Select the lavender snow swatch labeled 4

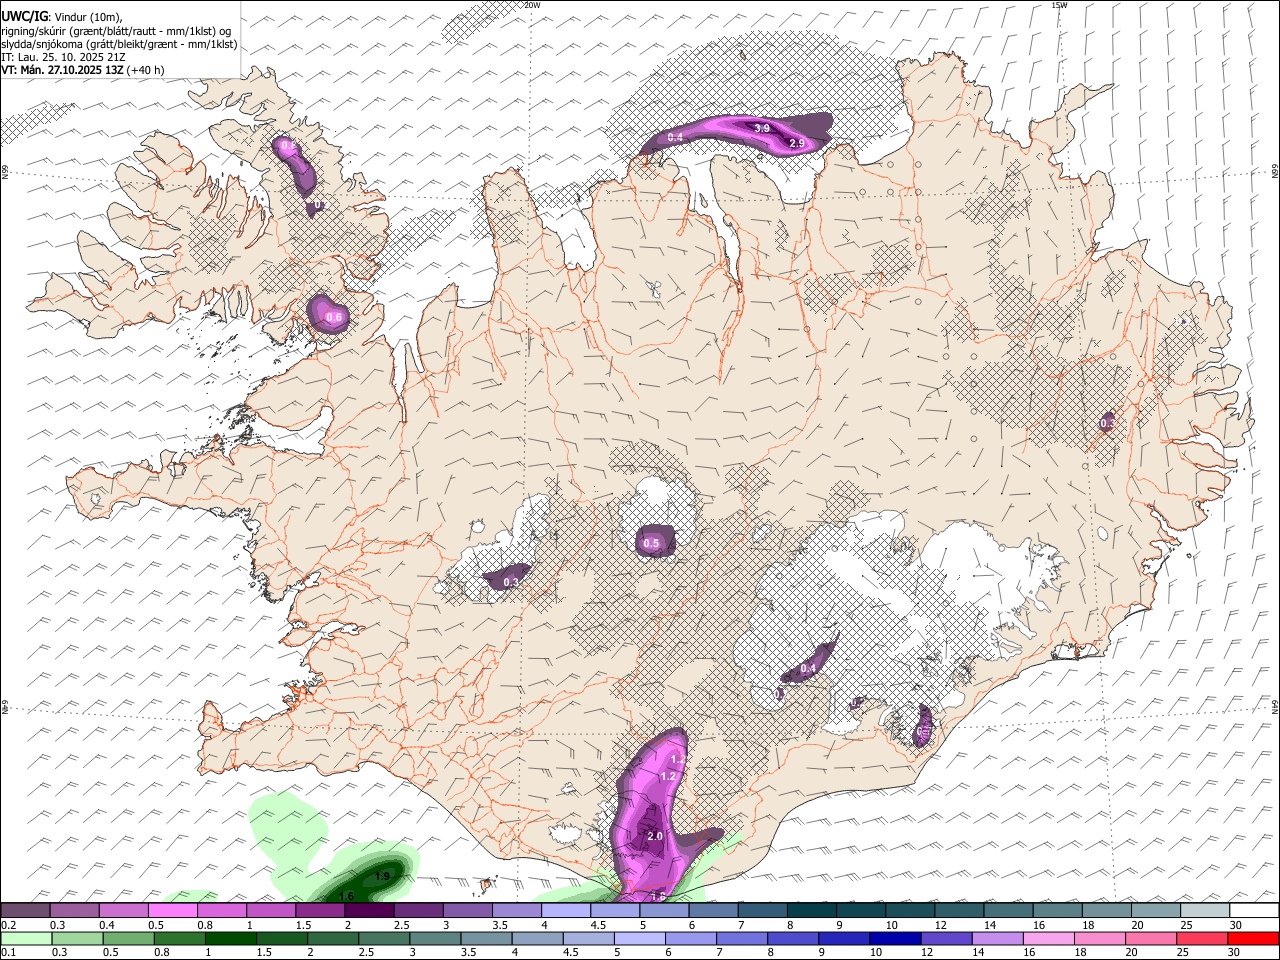coord(566,911)
